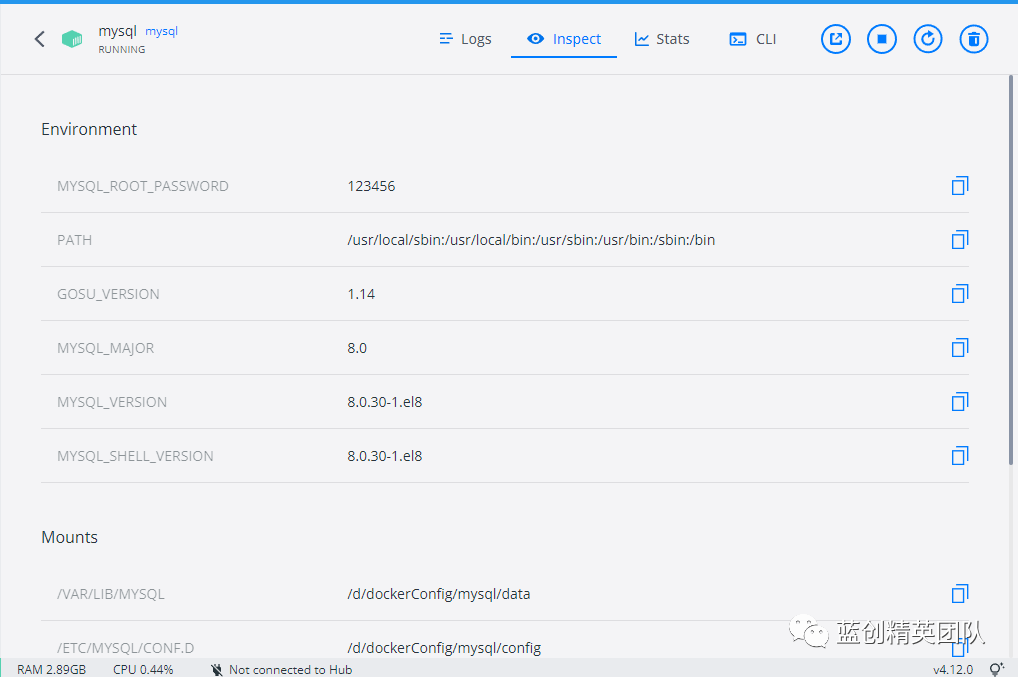1018x677 pixels.
Task: Click the mysql container name title
Action: click(118, 31)
